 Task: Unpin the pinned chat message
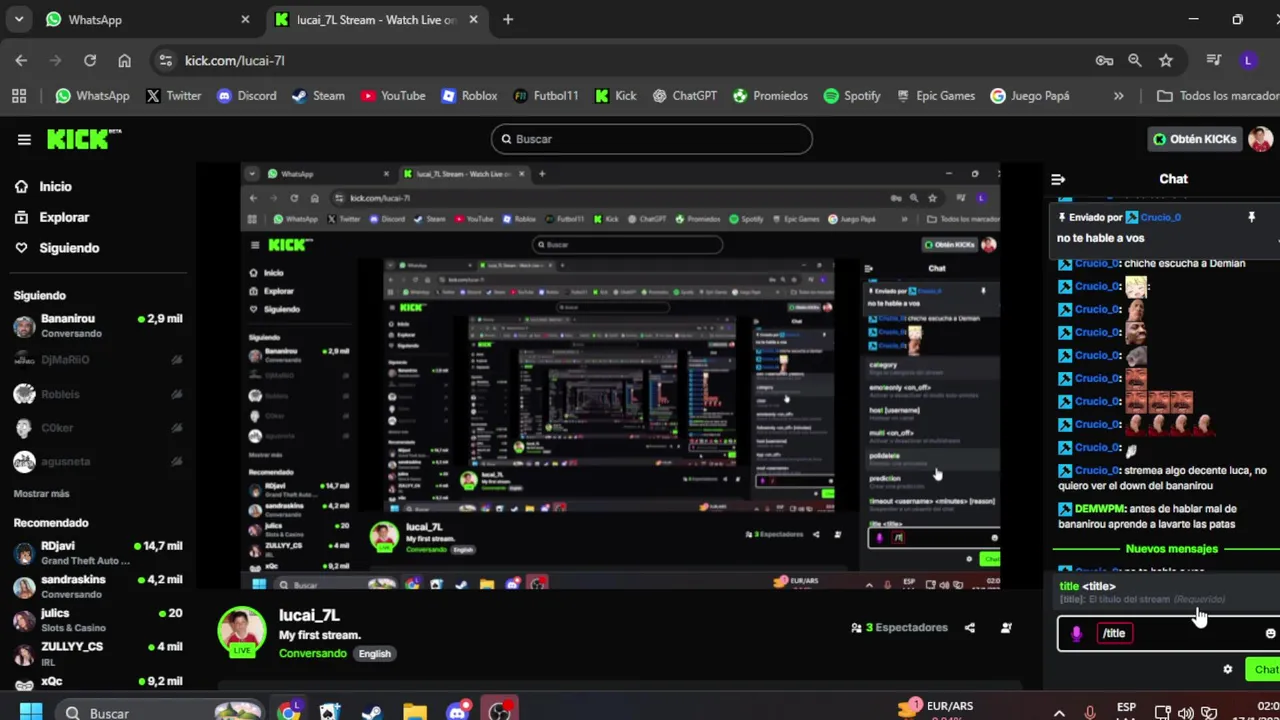coord(1251,217)
